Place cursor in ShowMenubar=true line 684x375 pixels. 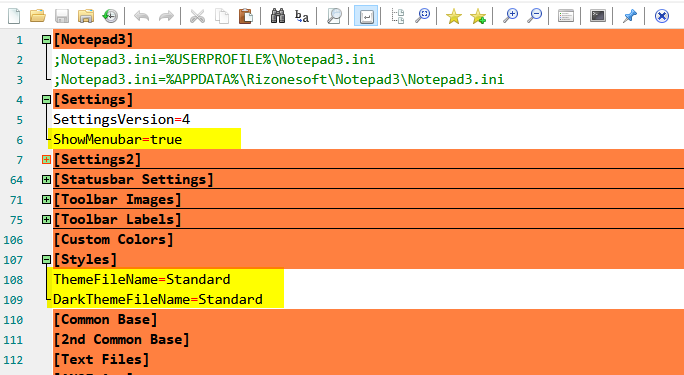click(118, 140)
